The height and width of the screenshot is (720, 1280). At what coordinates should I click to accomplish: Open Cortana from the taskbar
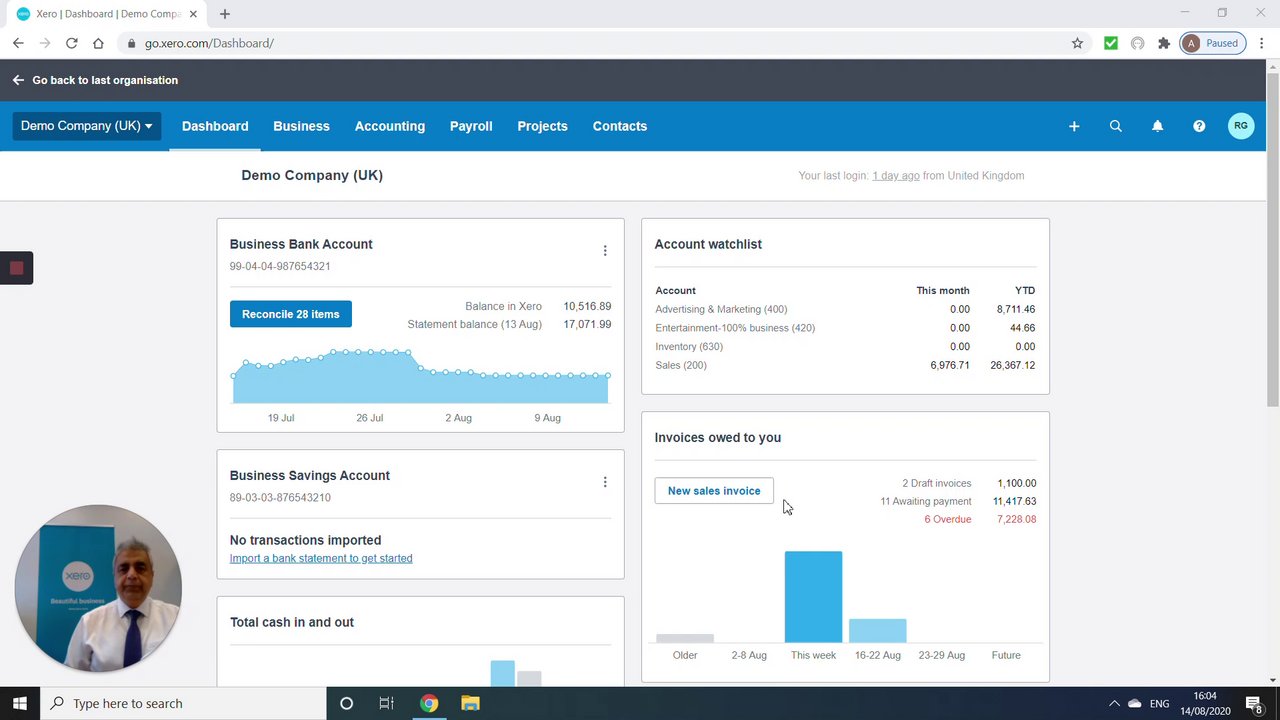pyautogui.click(x=346, y=703)
